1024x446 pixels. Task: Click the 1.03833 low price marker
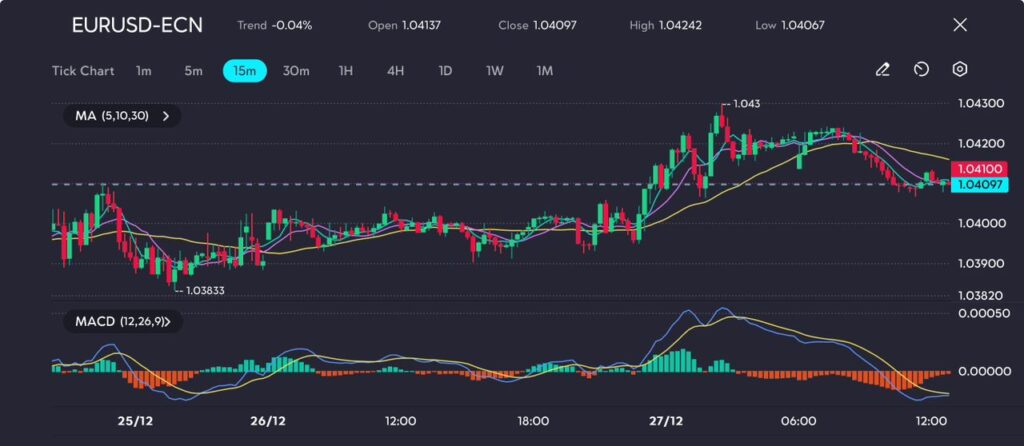[x=203, y=291]
